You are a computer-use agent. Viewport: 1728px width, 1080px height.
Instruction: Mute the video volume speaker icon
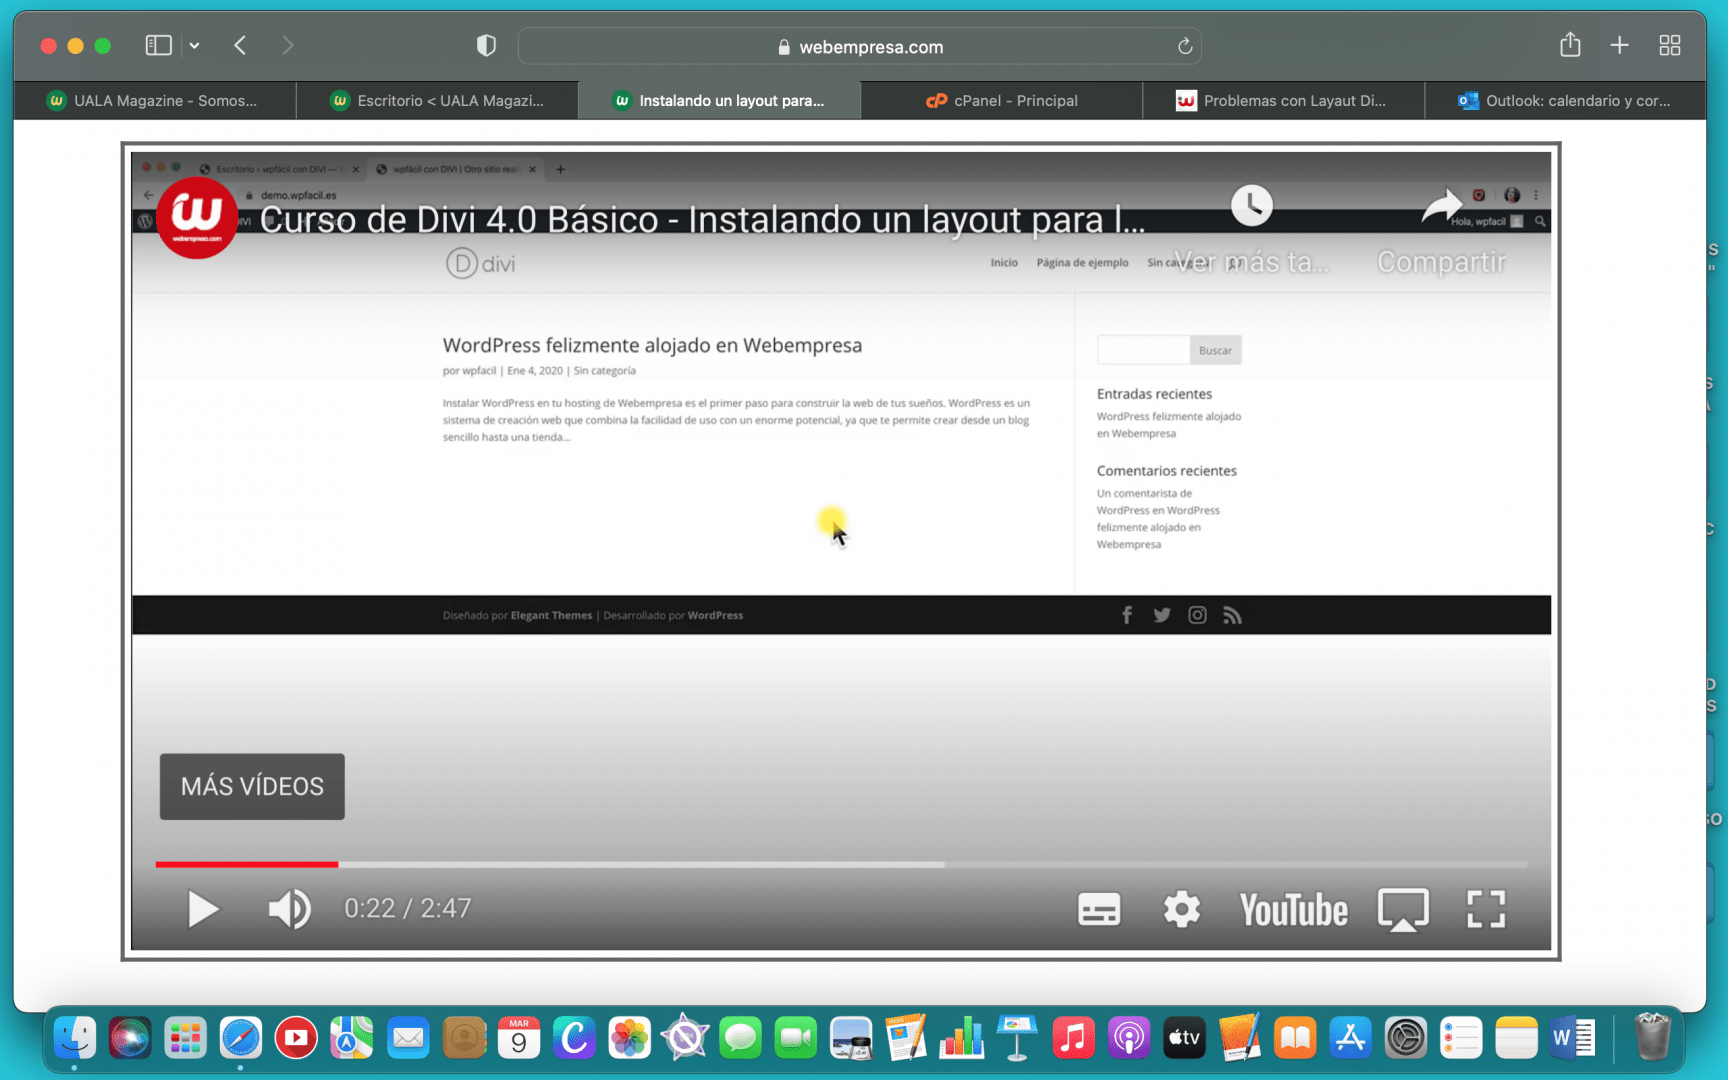pyautogui.click(x=290, y=909)
